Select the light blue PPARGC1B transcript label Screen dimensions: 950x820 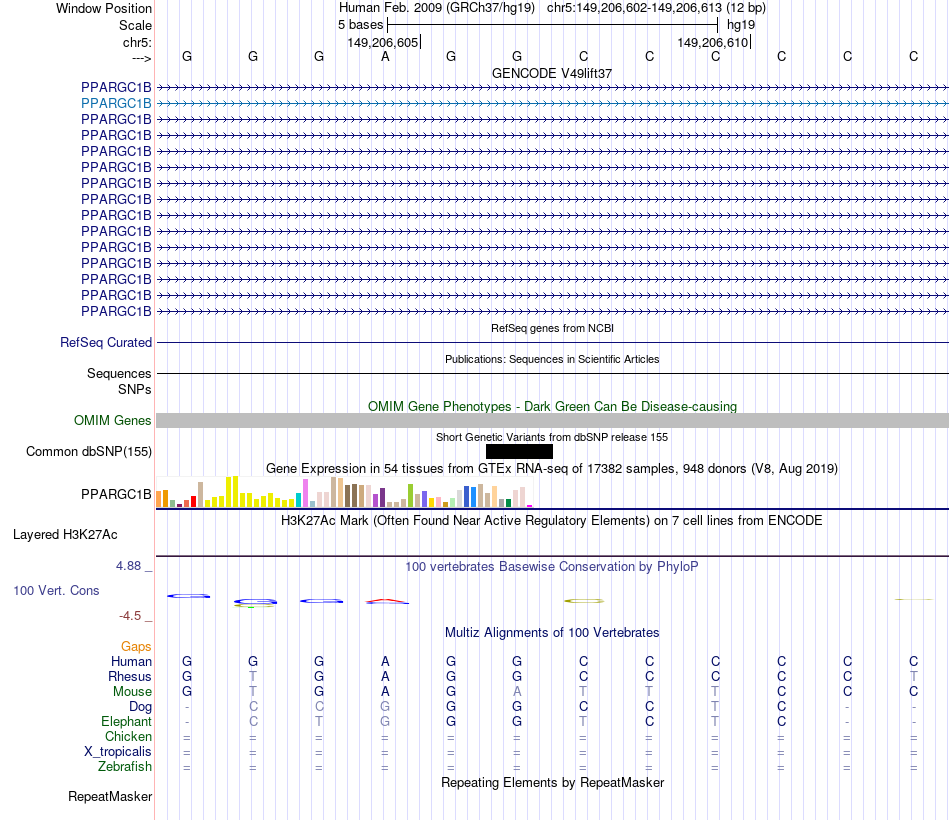(116, 104)
